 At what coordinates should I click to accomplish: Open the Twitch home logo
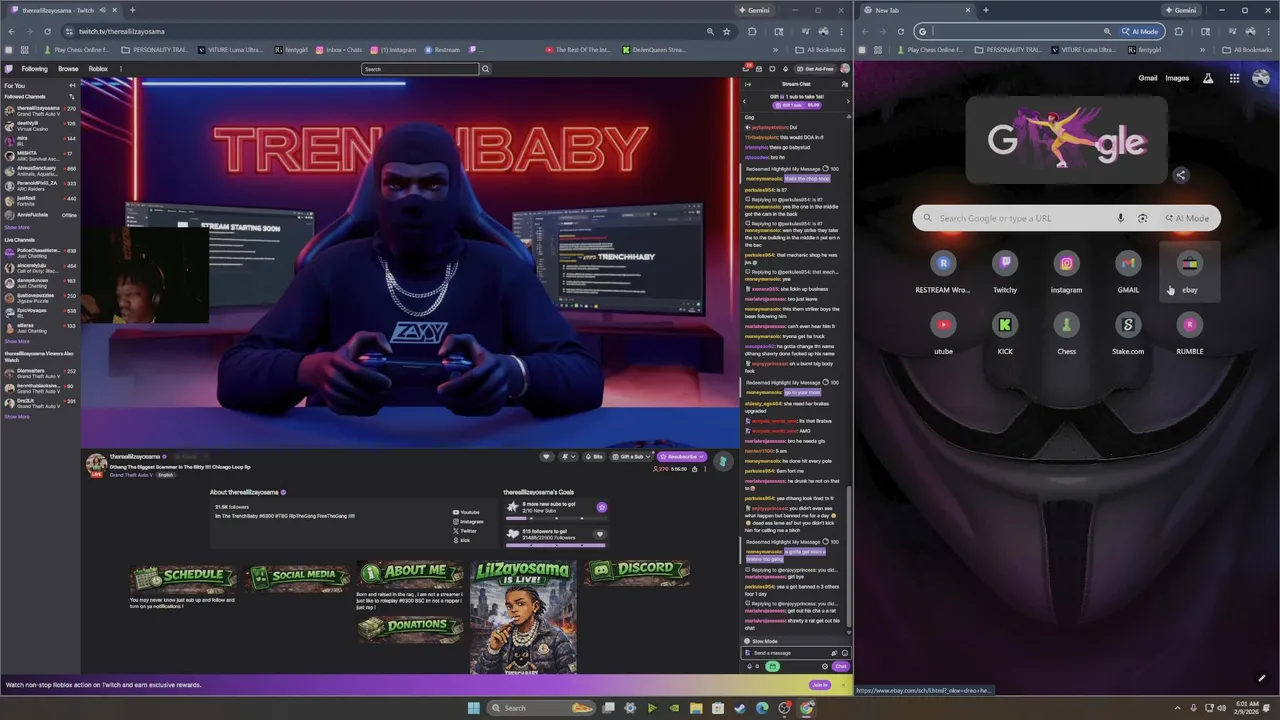coord(9,69)
